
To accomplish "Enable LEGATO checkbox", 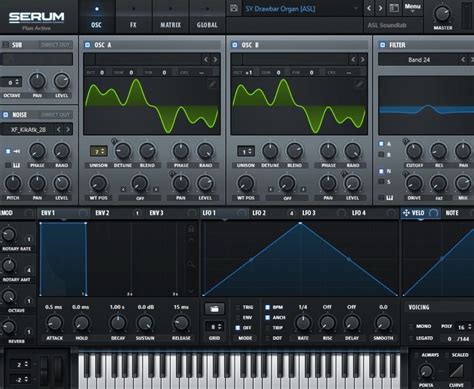I will (411, 338).
